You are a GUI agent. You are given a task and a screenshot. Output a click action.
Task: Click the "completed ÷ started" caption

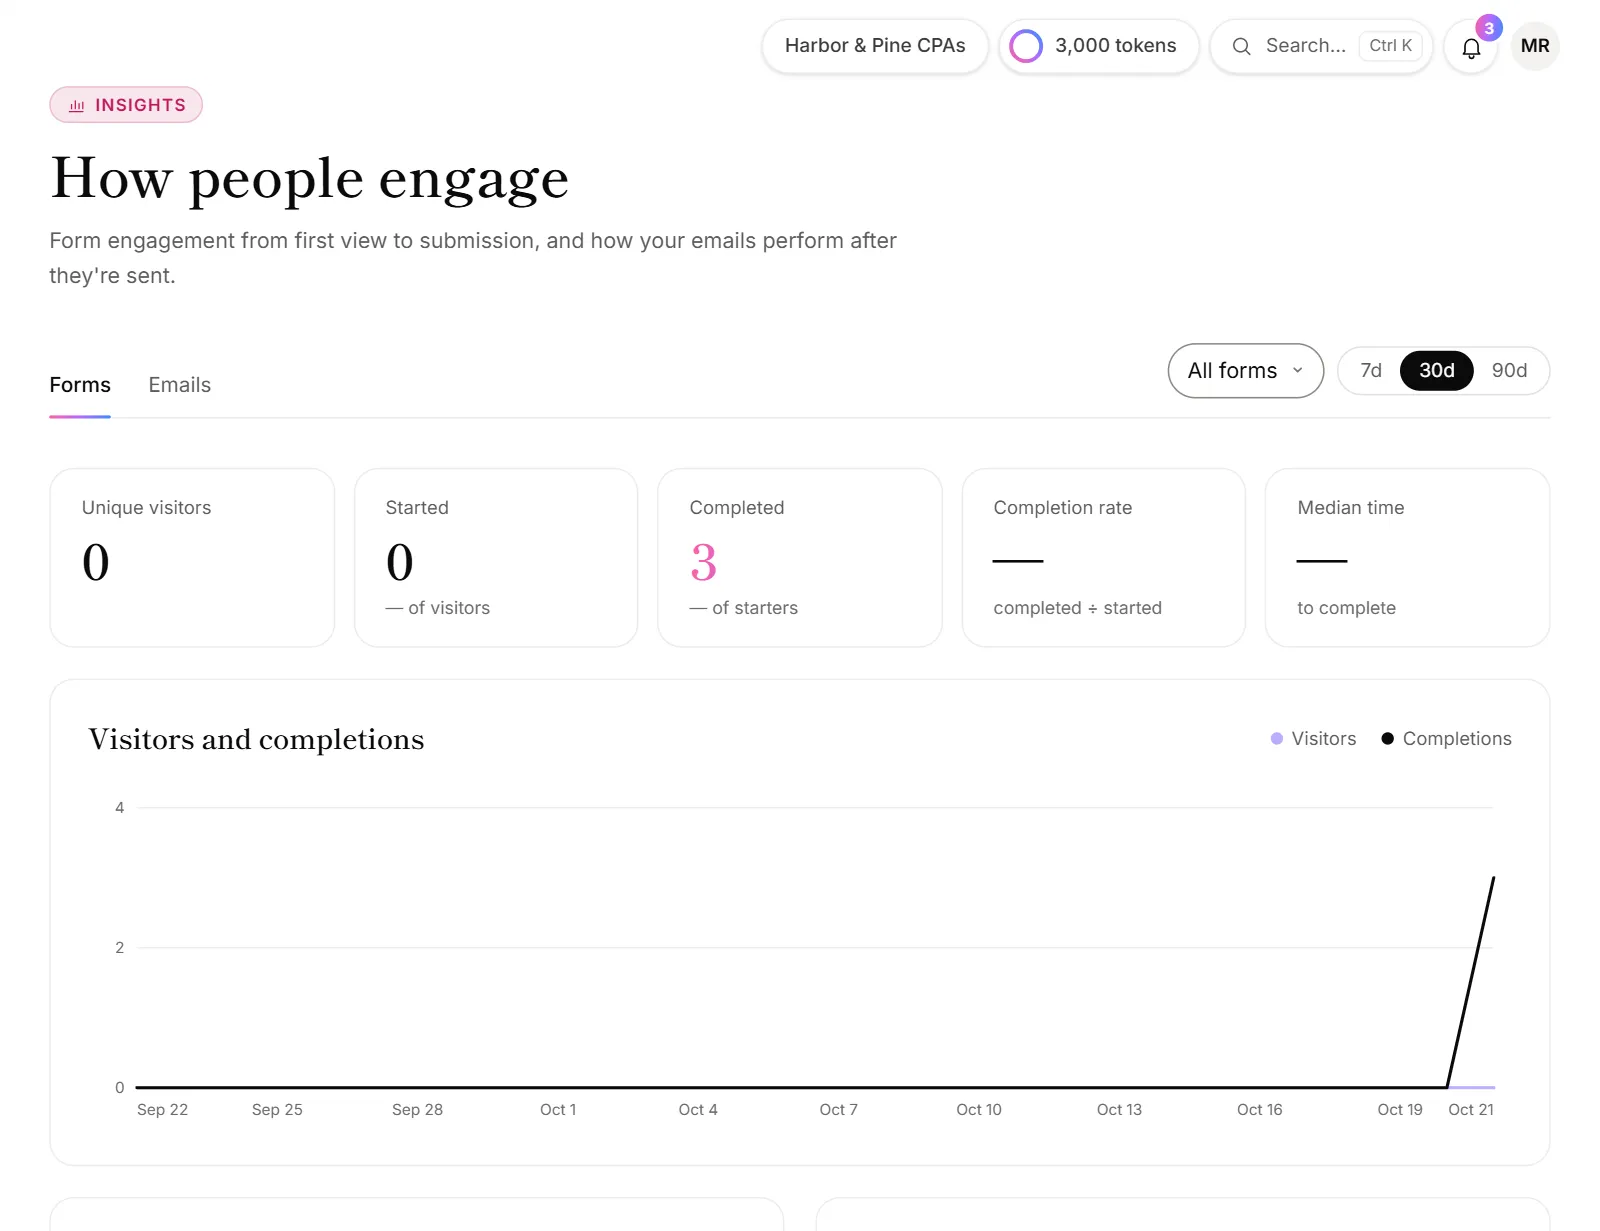1078,608
